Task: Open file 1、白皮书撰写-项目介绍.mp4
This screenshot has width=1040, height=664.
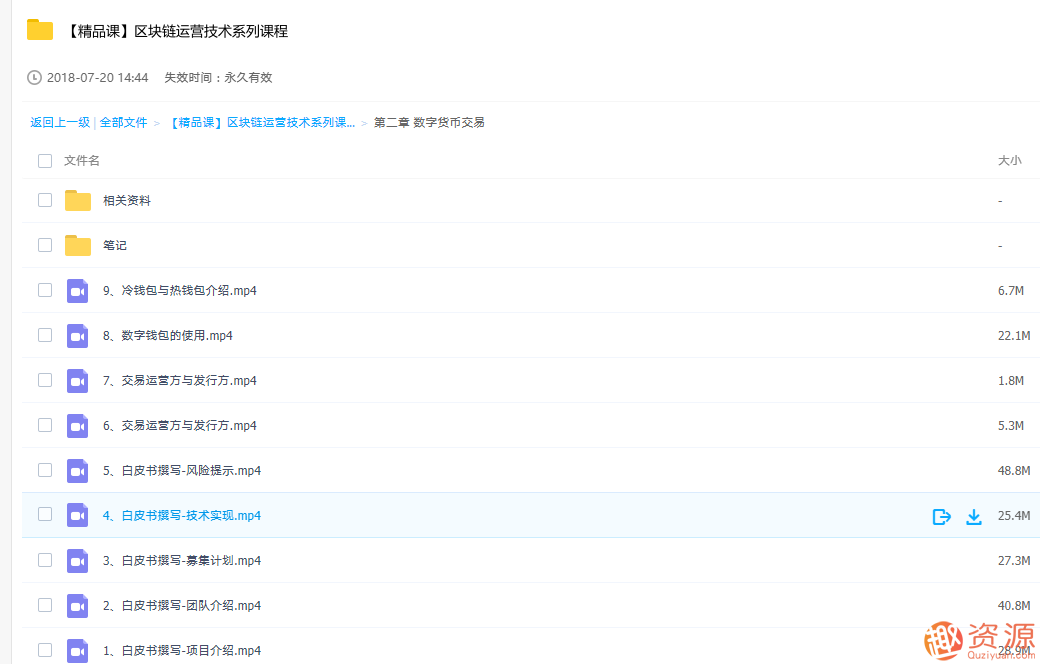Action: [182, 651]
